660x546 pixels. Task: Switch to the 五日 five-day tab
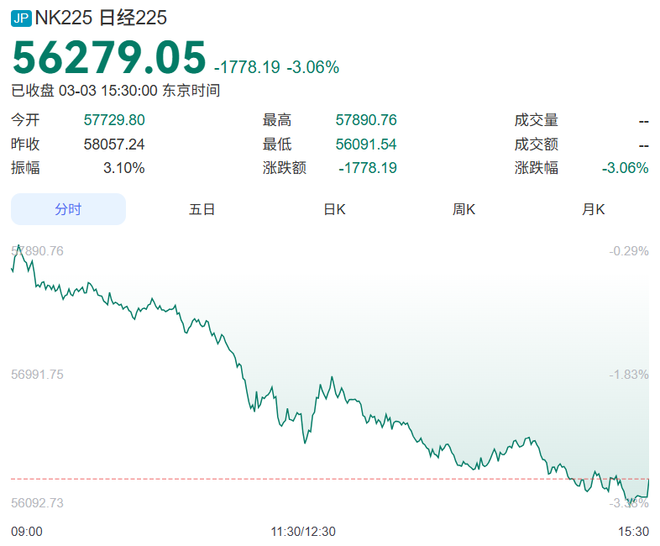tap(202, 209)
